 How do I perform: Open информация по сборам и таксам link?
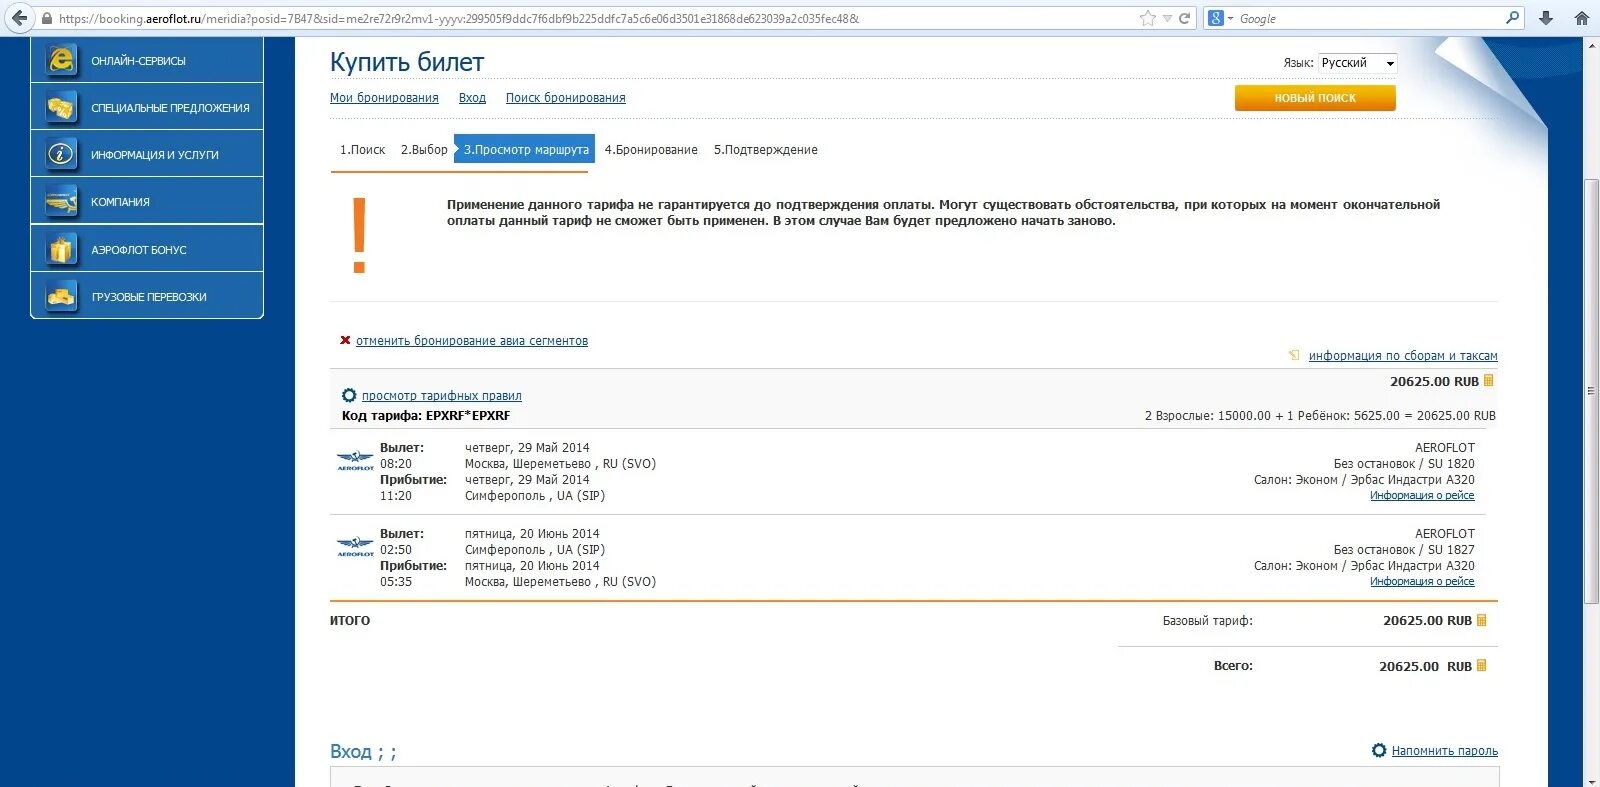click(1403, 356)
